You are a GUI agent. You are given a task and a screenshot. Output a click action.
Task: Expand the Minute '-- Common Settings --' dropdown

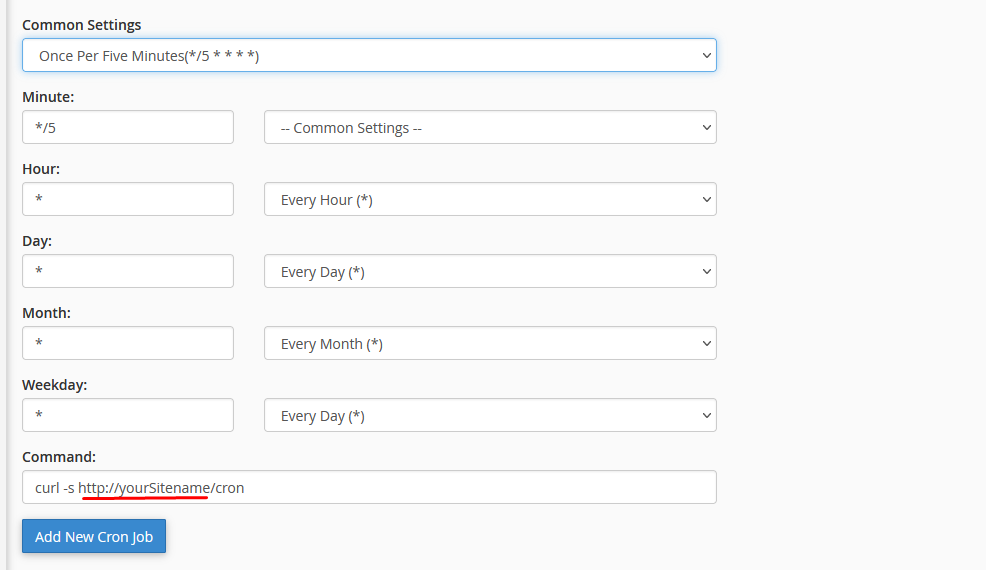[x=489, y=128]
